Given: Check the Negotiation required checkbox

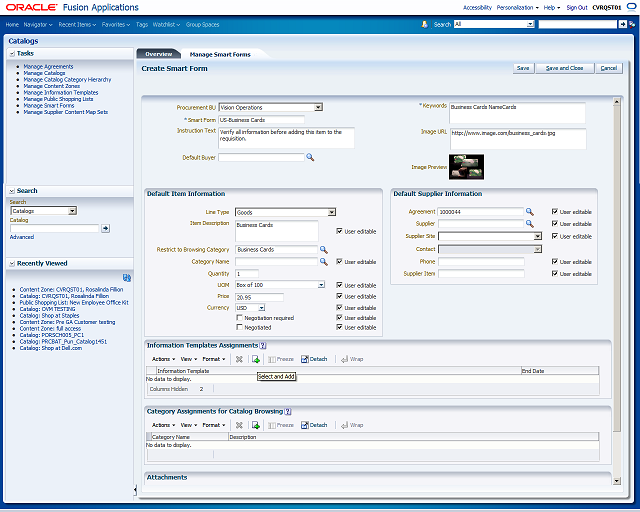Looking at the screenshot, I should [x=240, y=318].
